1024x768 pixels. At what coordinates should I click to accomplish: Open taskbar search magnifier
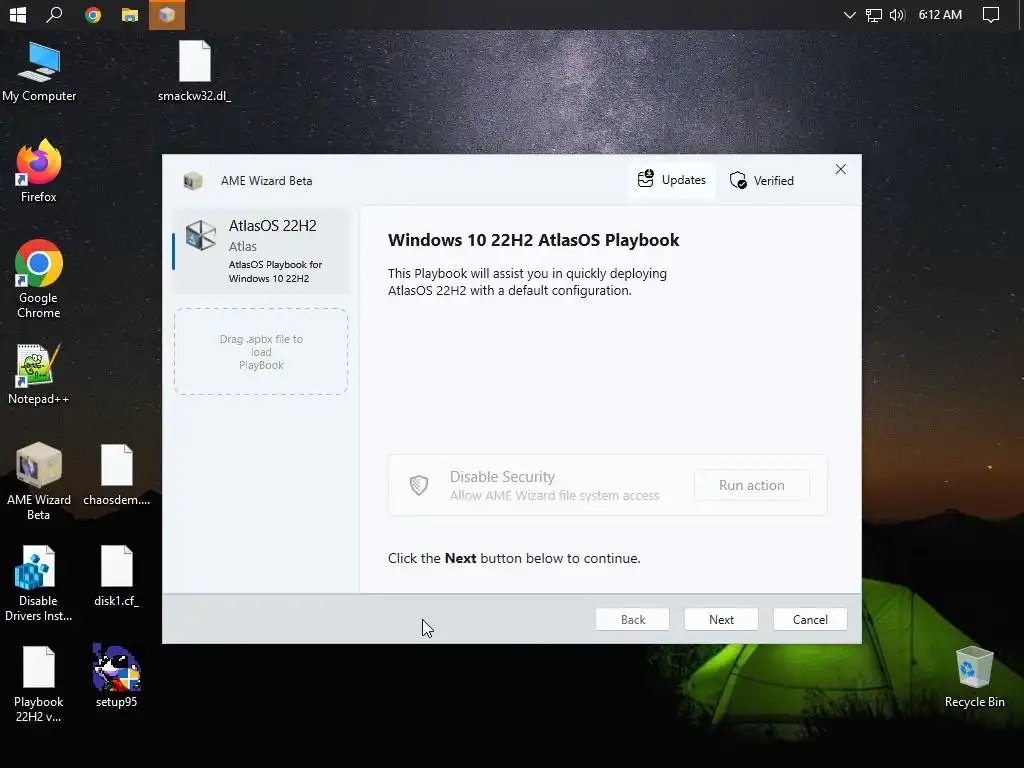[x=54, y=14]
